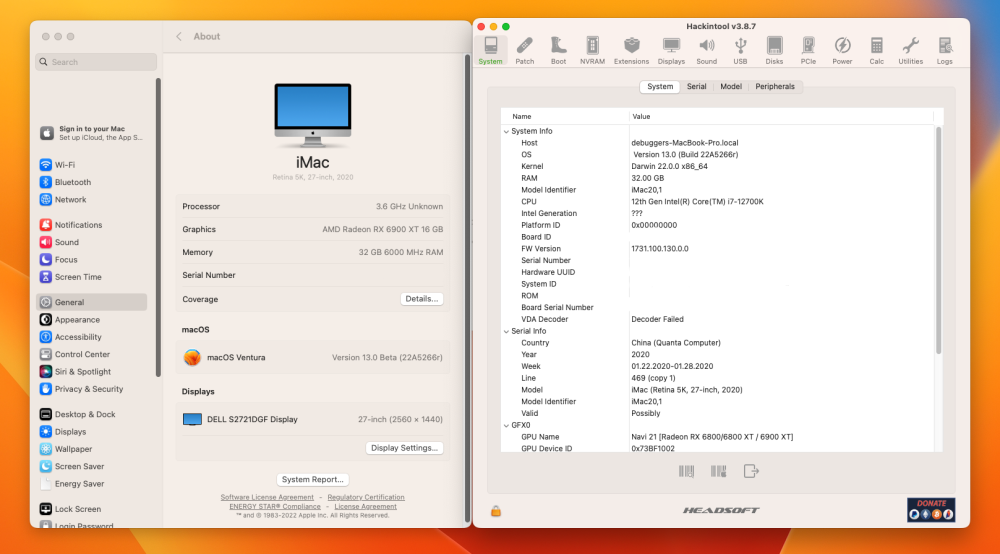The height and width of the screenshot is (554, 1000).
Task: Click the orange lock icon in Hackintool
Action: [x=496, y=511]
